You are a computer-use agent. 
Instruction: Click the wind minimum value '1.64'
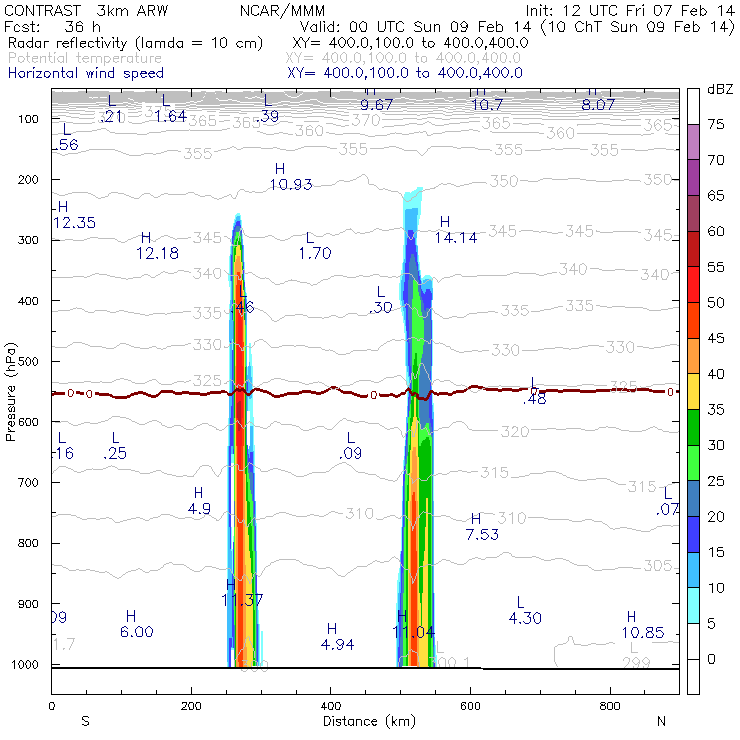(170, 116)
